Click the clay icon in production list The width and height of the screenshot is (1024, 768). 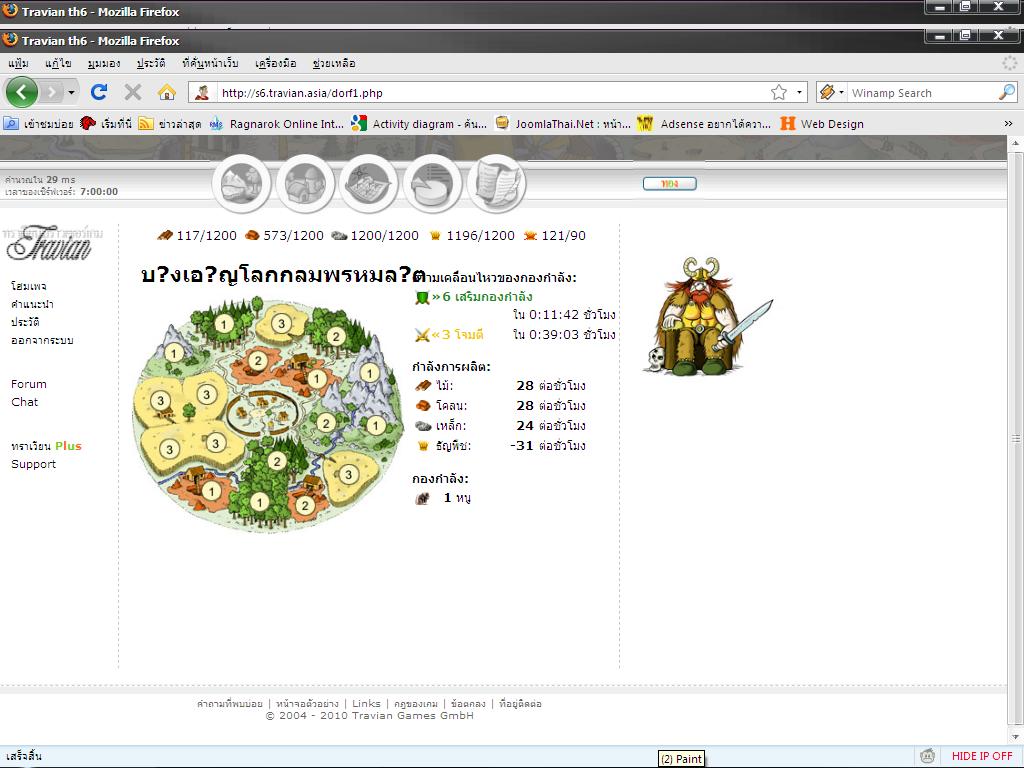[423, 406]
